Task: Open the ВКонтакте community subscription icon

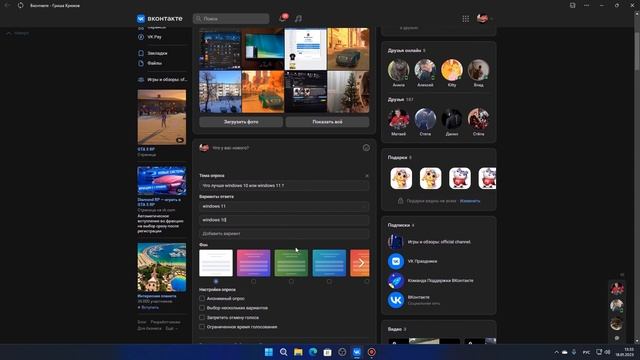Action: pyautogui.click(x=396, y=300)
